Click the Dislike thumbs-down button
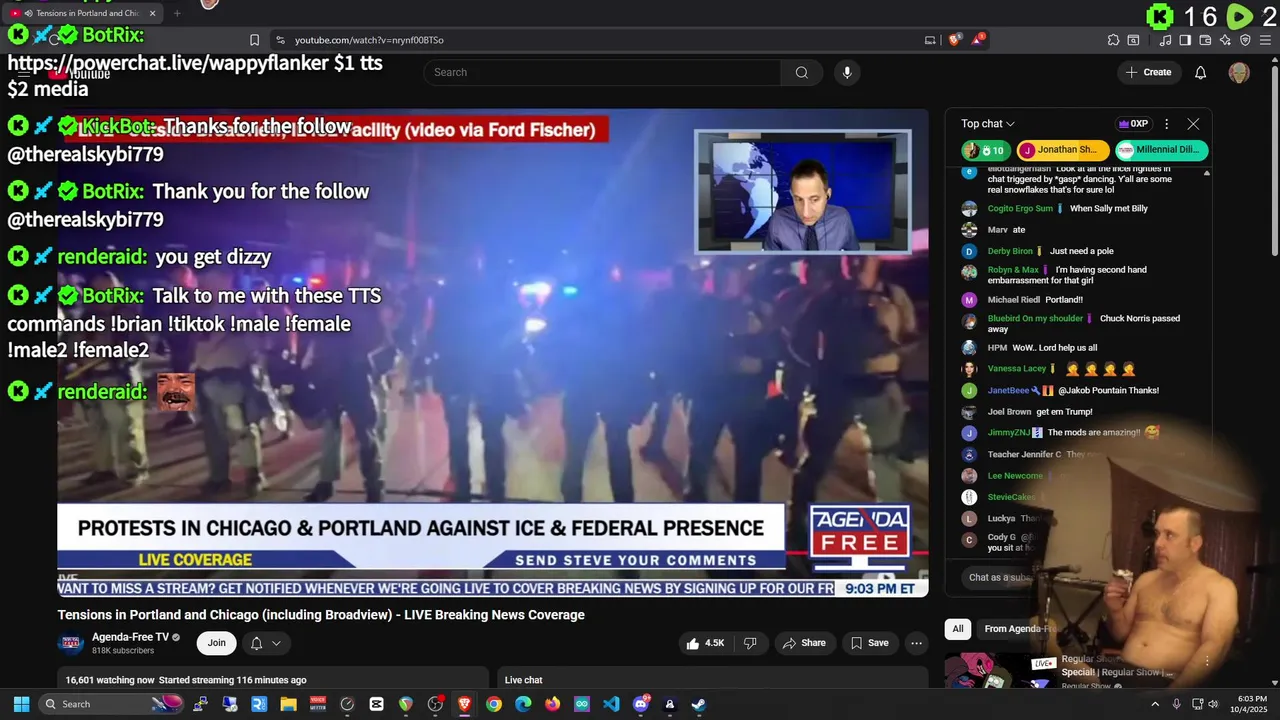Screen dimensions: 1280x720 click(750, 643)
